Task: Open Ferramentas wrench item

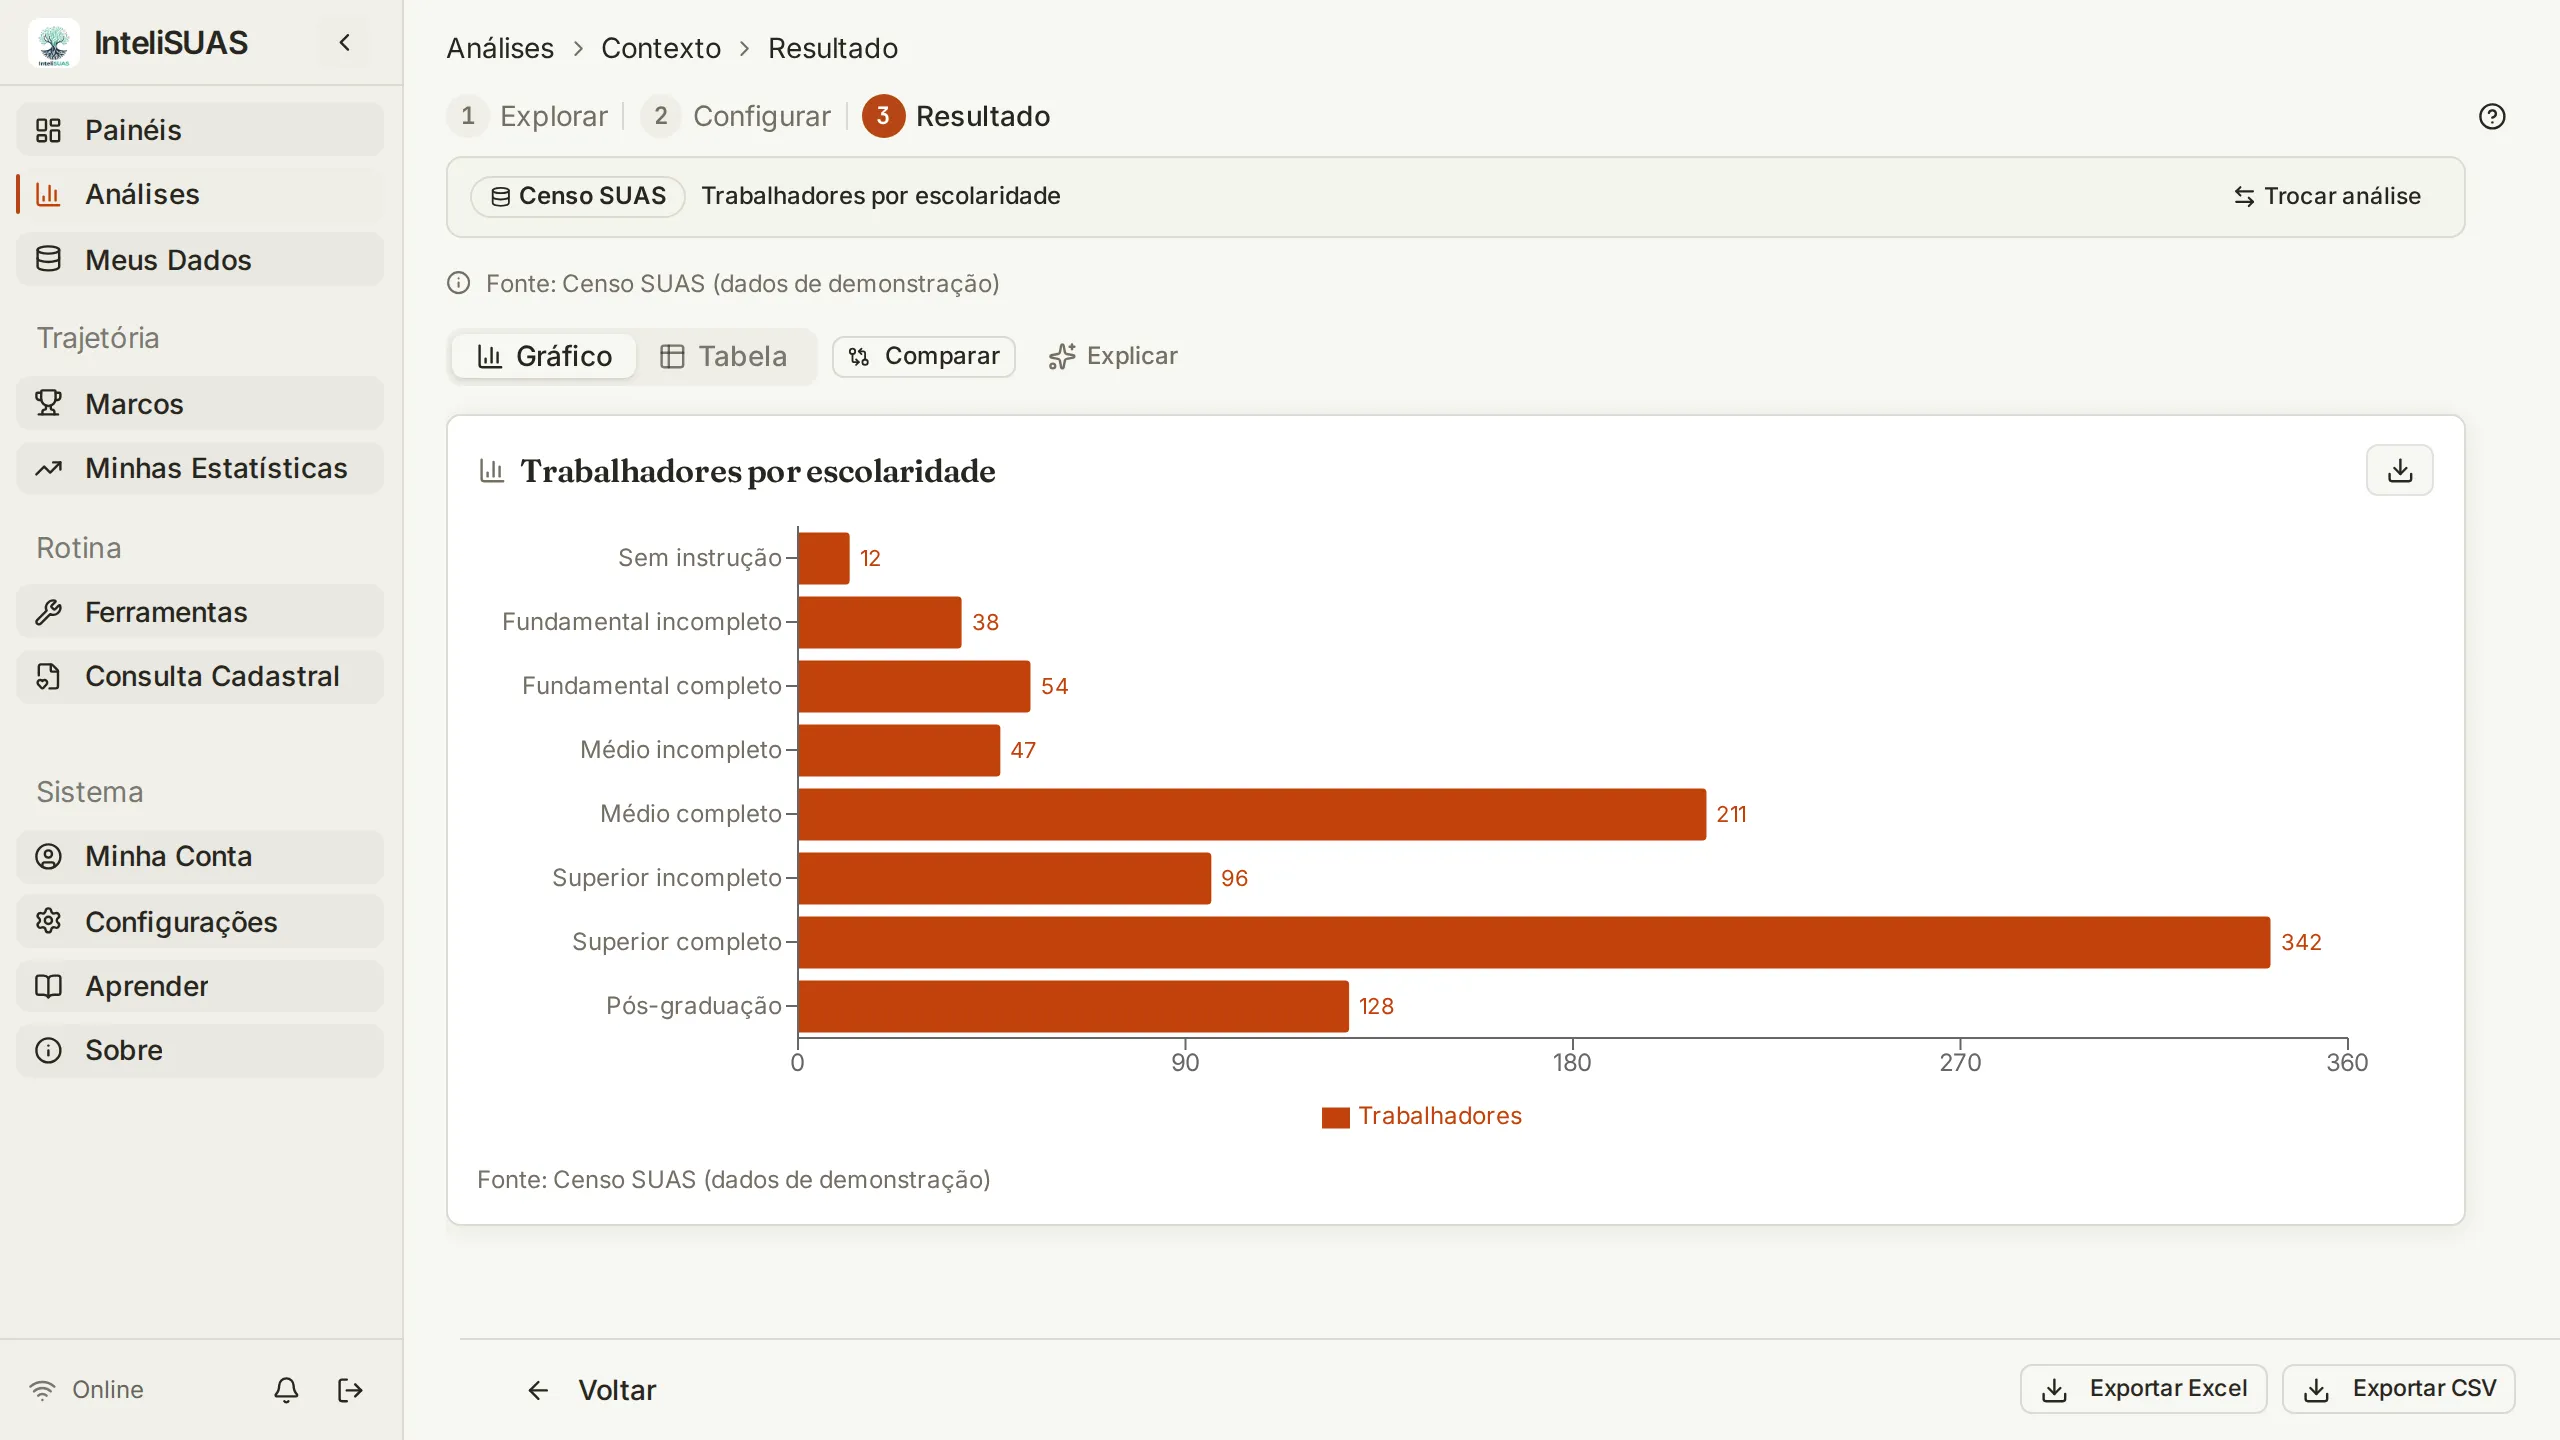Action: tap(200, 612)
